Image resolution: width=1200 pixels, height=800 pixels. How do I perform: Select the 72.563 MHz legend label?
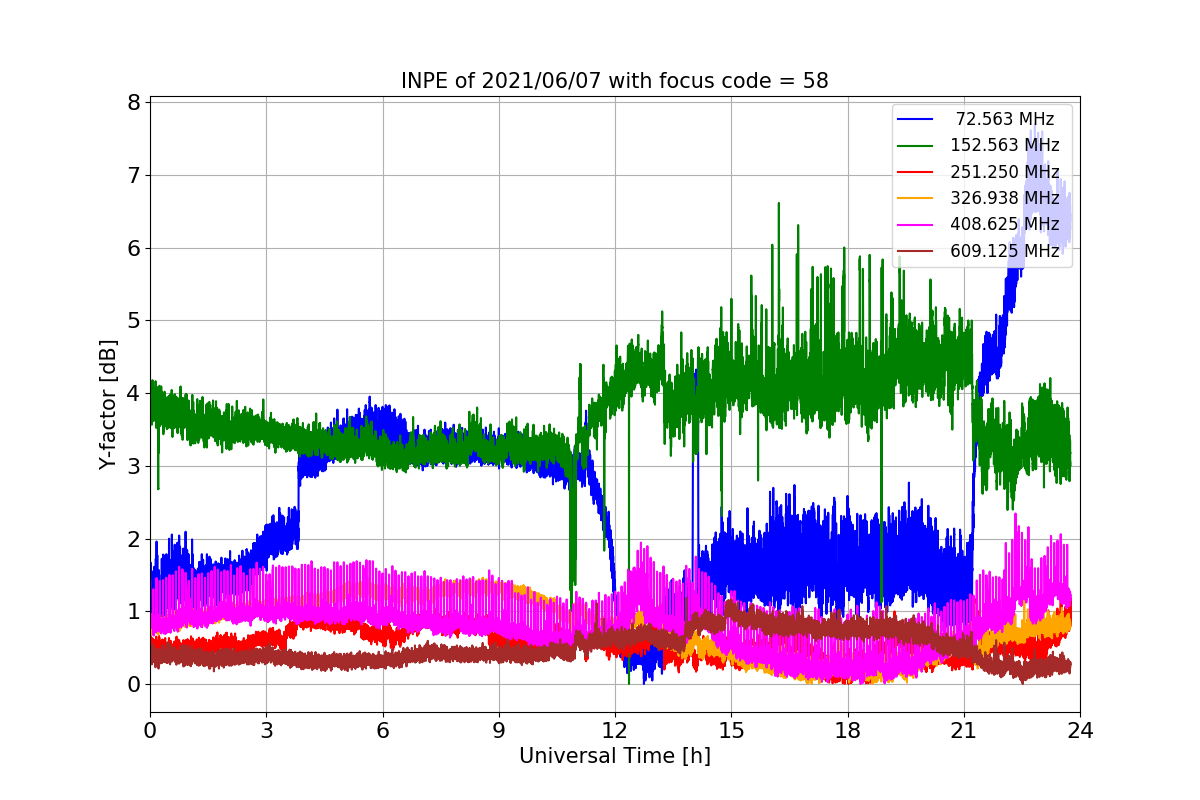pyautogui.click(x=1005, y=119)
